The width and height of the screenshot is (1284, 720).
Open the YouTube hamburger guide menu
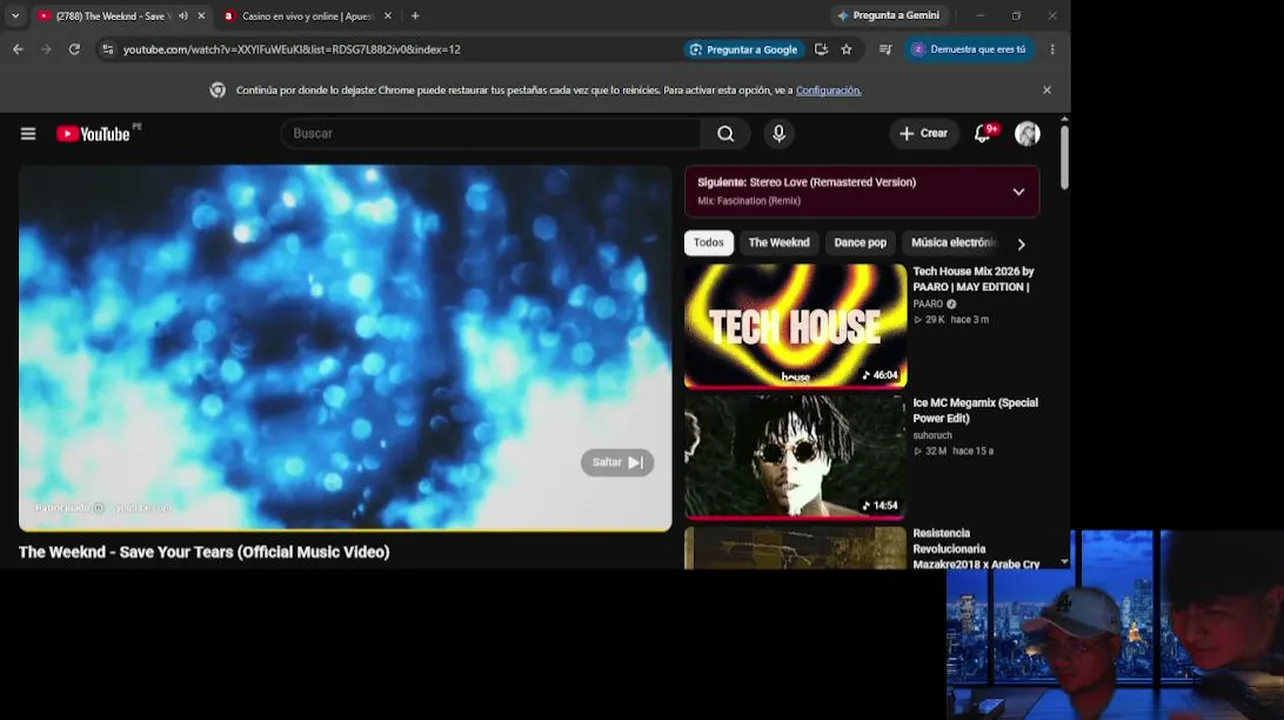click(28, 134)
